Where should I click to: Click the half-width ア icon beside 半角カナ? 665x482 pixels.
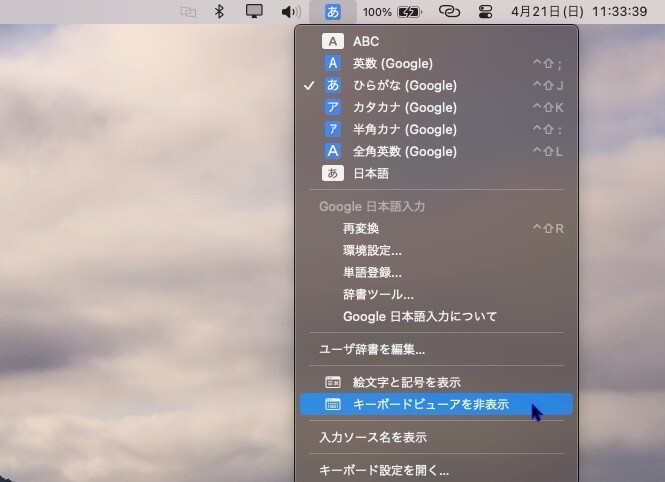point(333,129)
